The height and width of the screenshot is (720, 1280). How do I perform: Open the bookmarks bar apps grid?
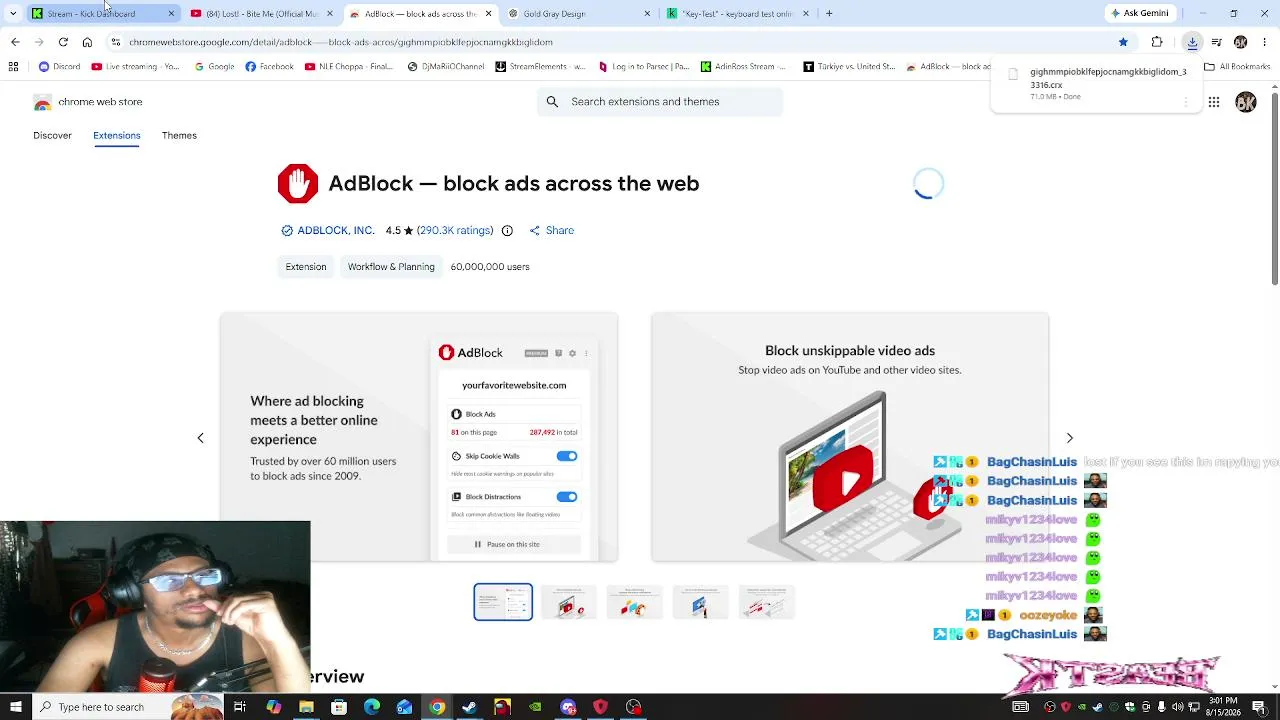(x=13, y=67)
